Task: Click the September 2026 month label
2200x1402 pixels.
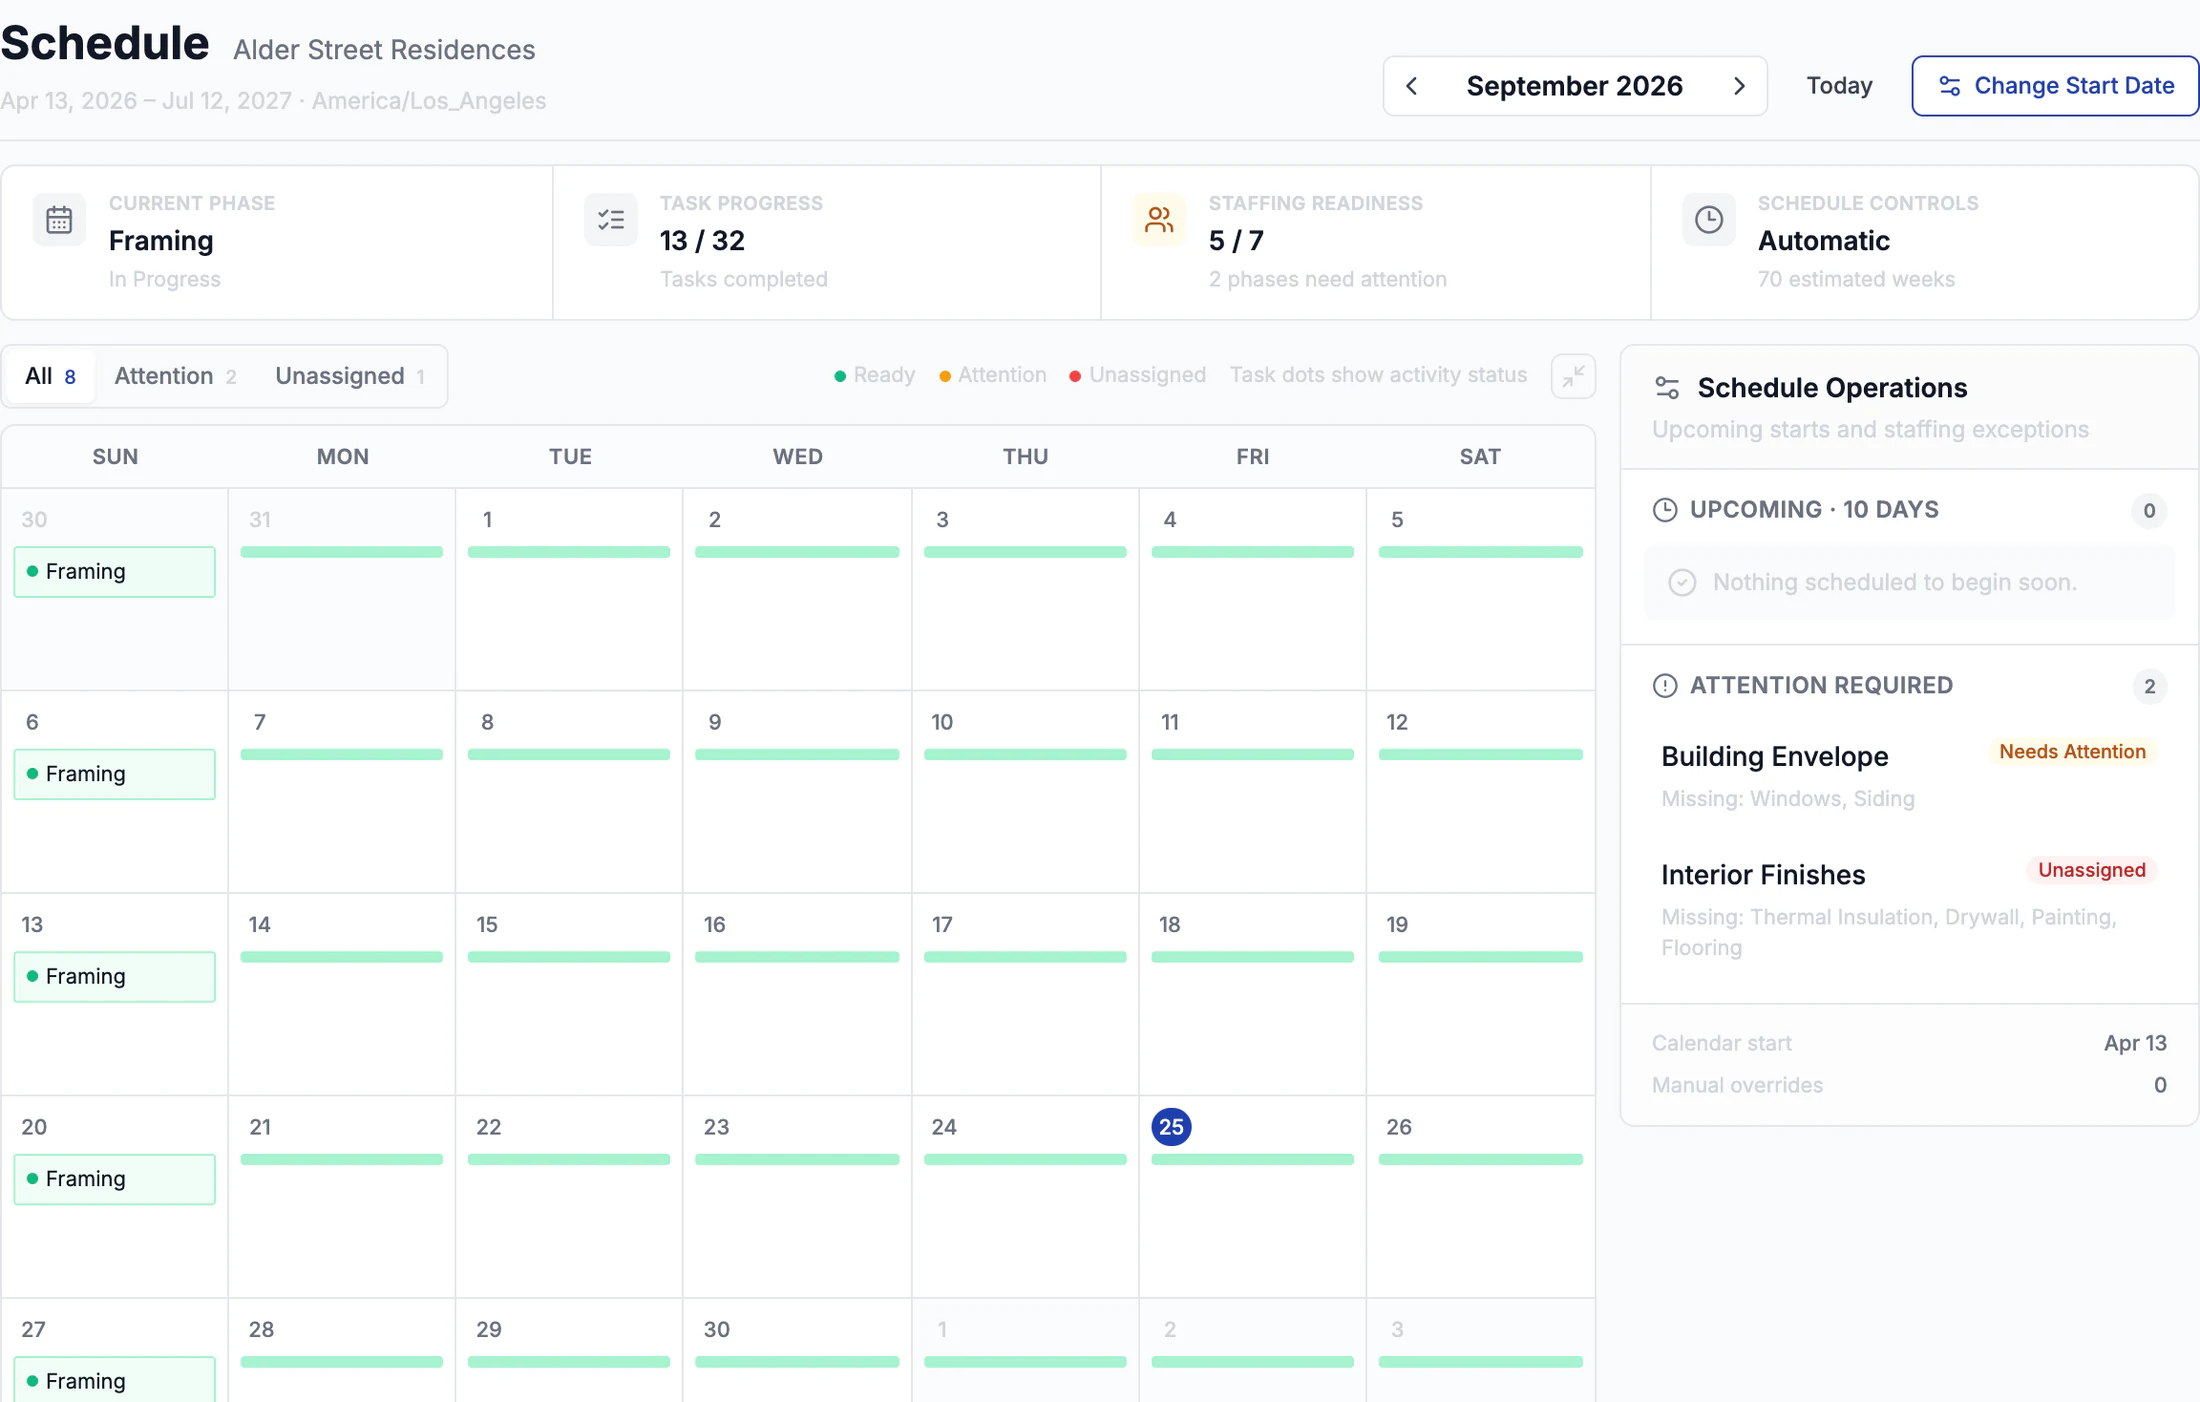Action: 1574,86
